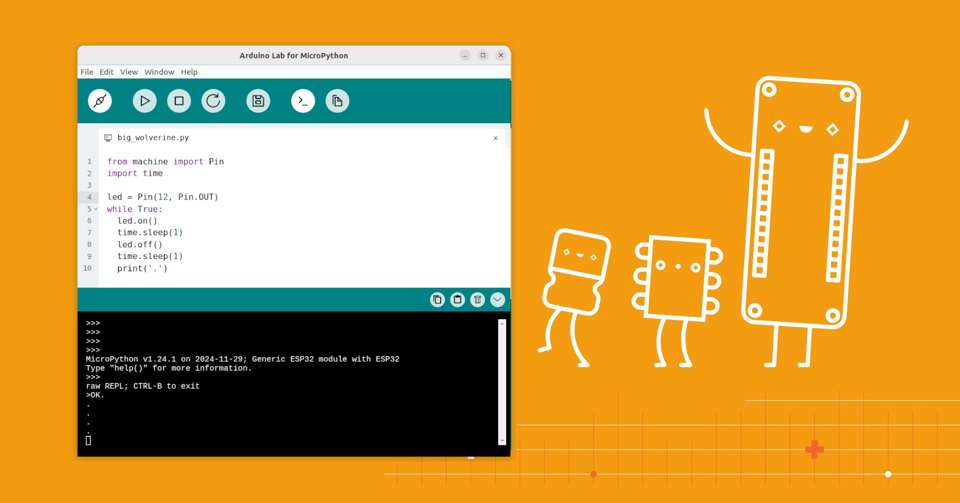Click code line 'import time'
Image resolution: width=960 pixels, height=503 pixels.
click(135, 173)
